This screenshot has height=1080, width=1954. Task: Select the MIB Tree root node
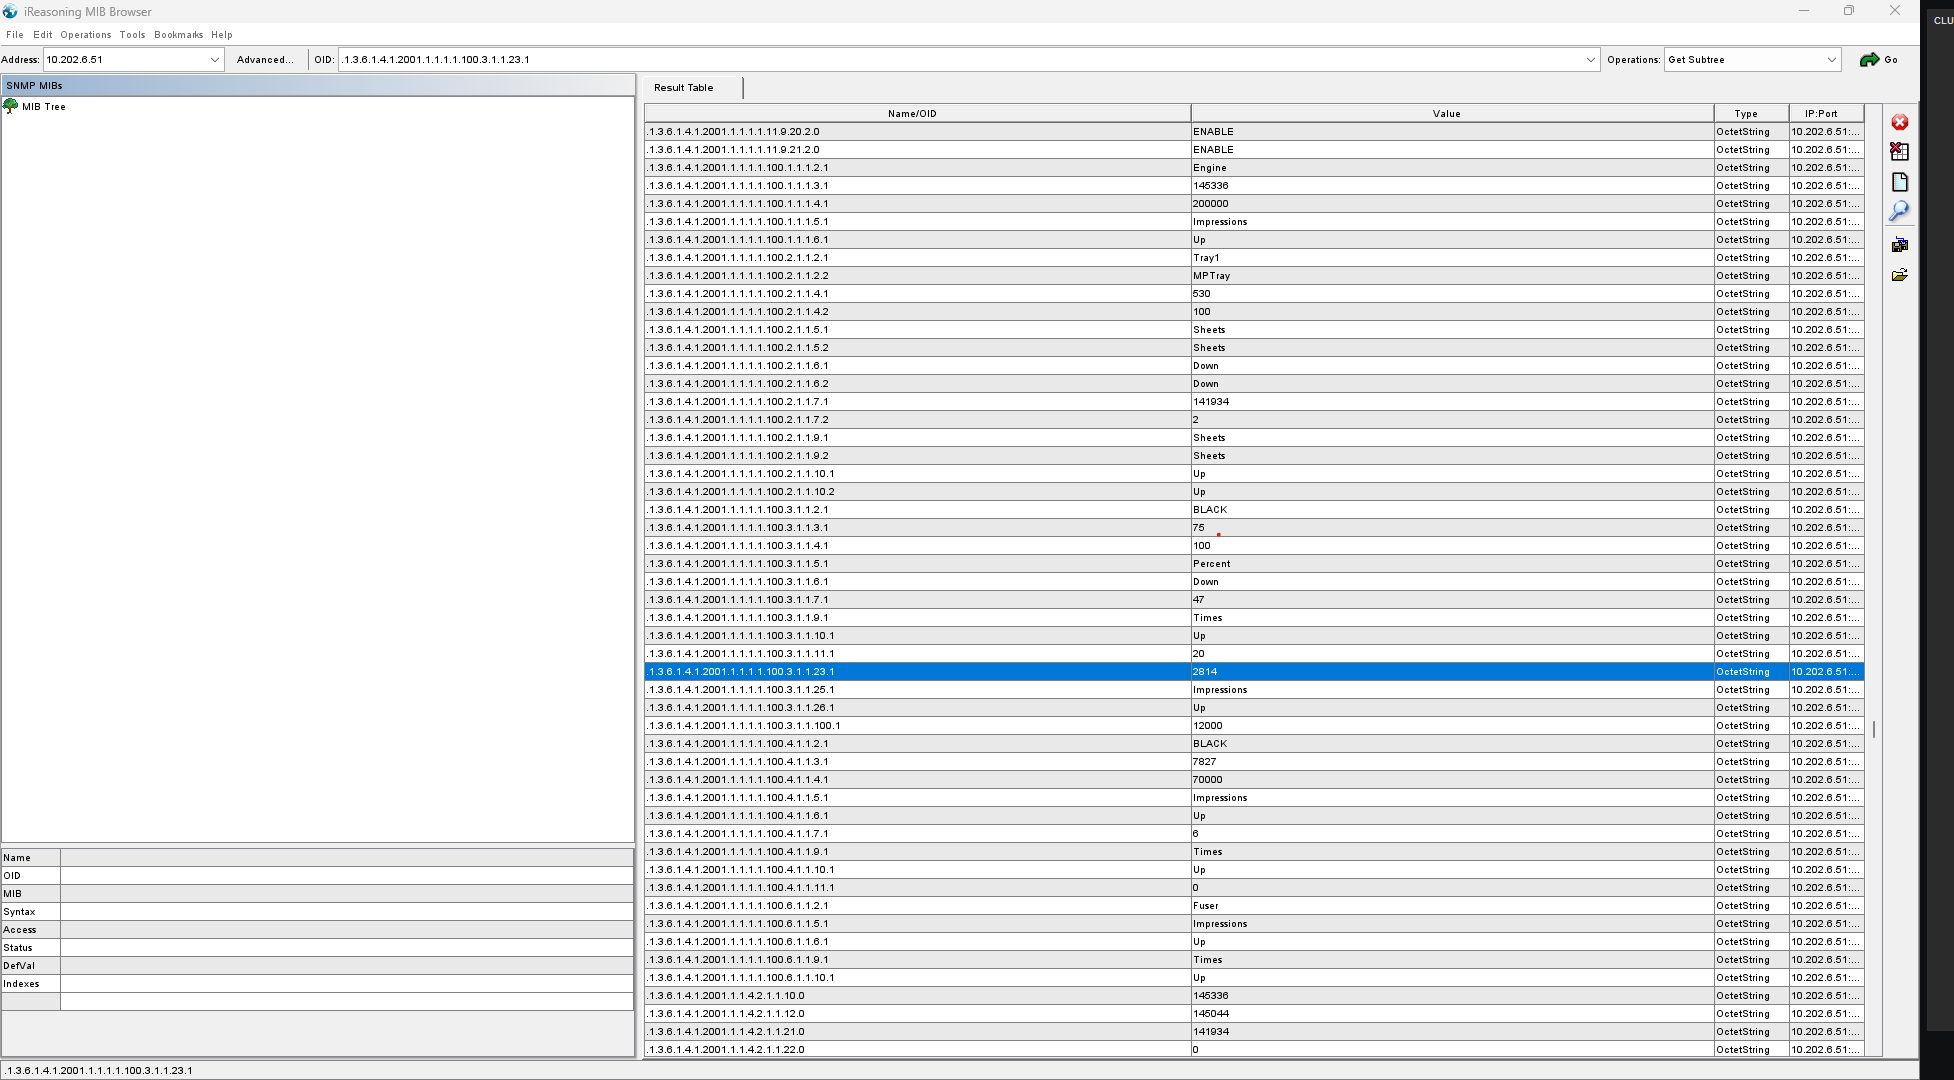[43, 107]
